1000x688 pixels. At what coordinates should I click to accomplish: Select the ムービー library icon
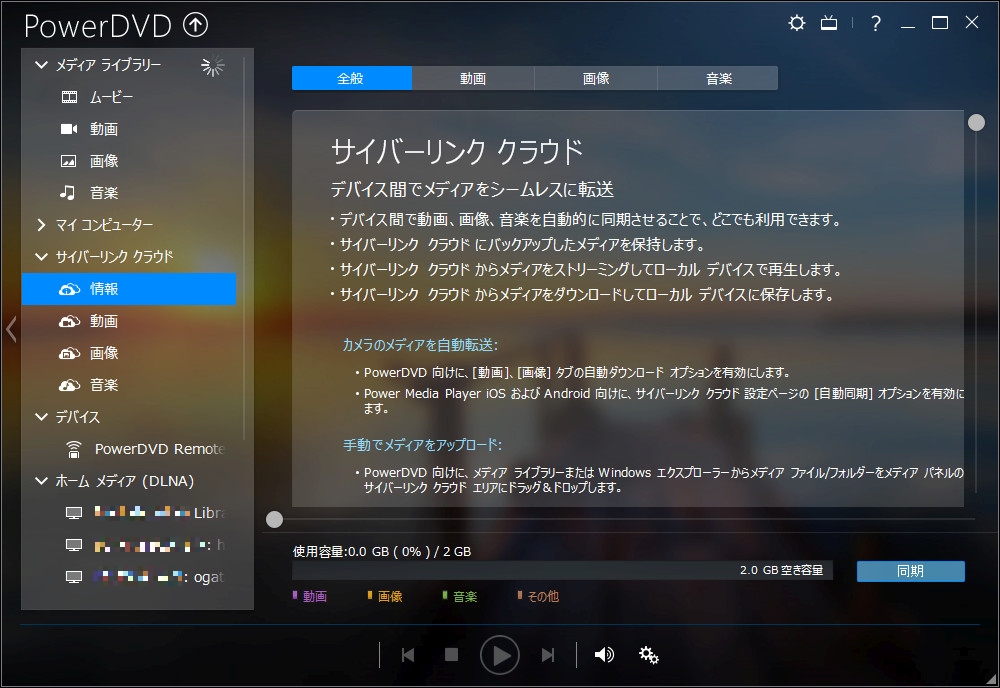68,96
